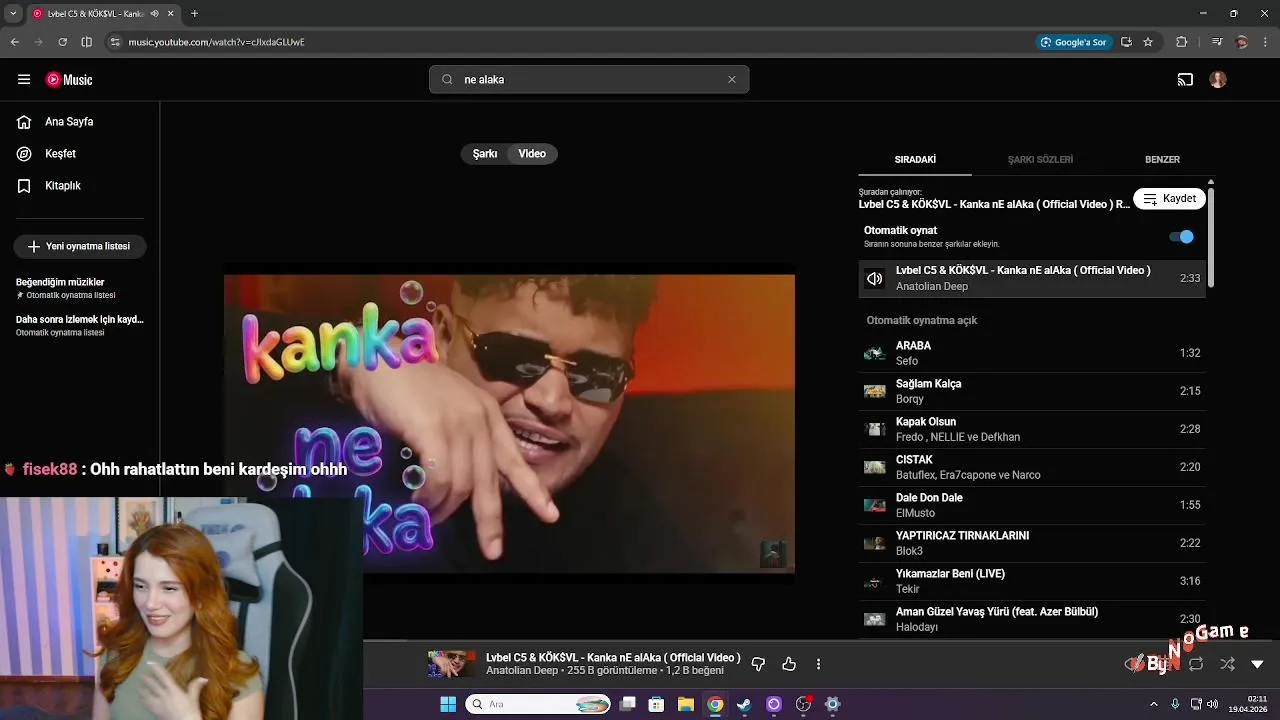Viewport: 1280px width, 720px height.
Task: Select the BENZER tab
Action: coord(1162,160)
